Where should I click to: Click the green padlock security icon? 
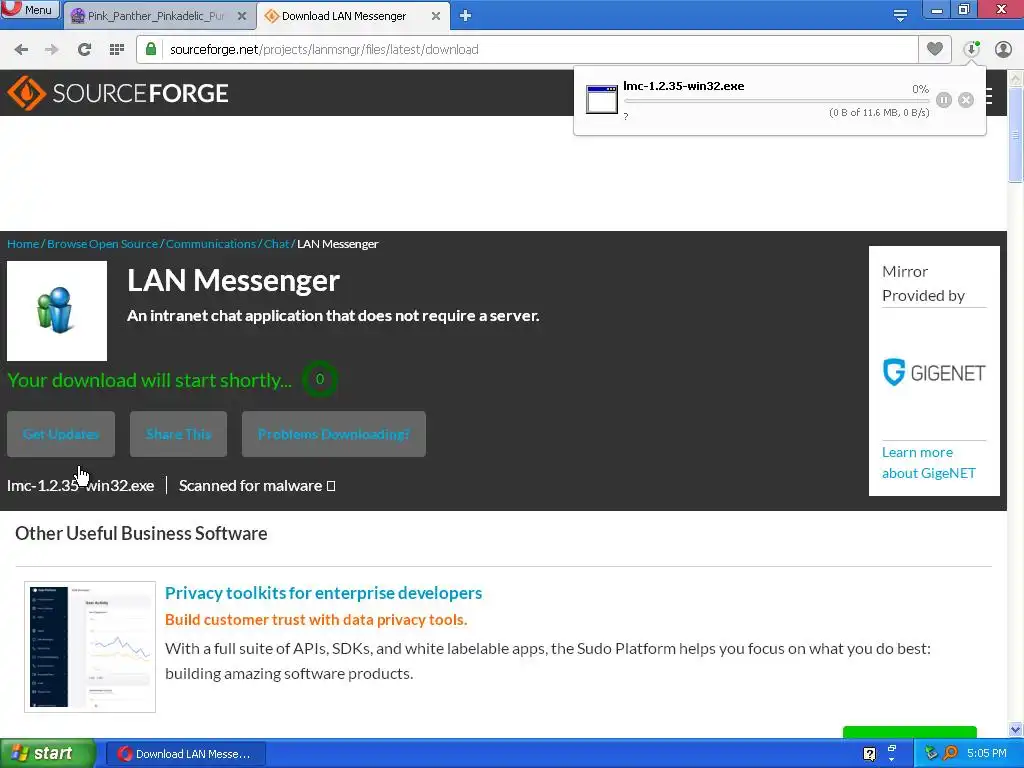tap(151, 49)
